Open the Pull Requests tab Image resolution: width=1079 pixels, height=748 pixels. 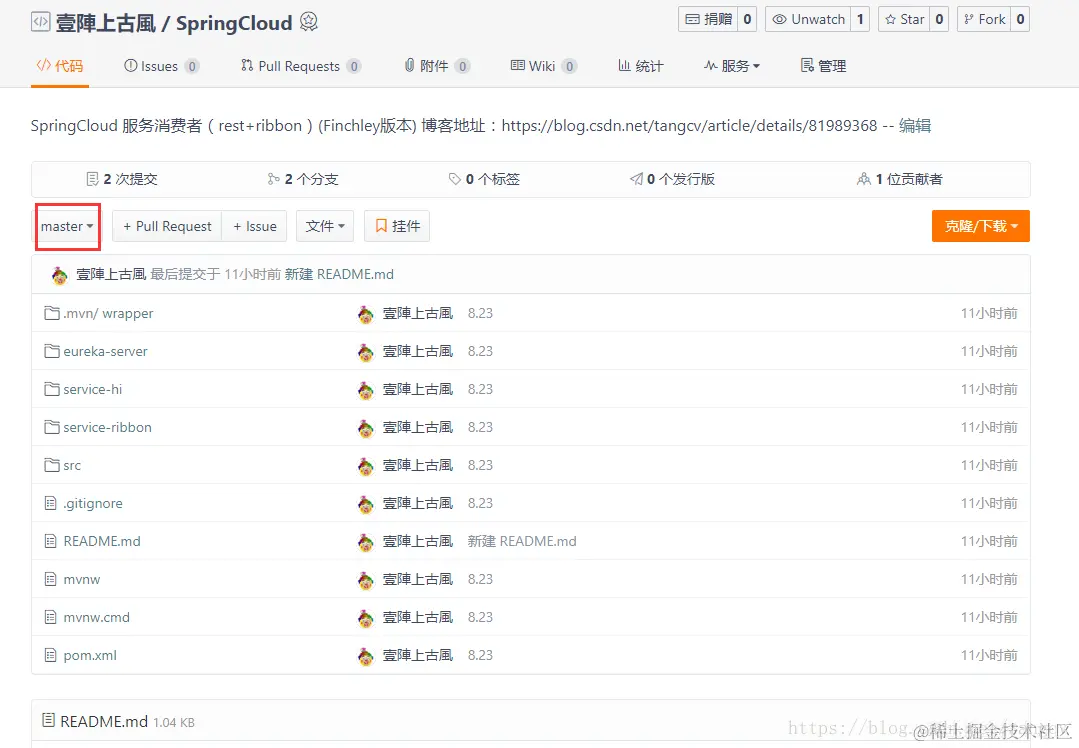(301, 66)
